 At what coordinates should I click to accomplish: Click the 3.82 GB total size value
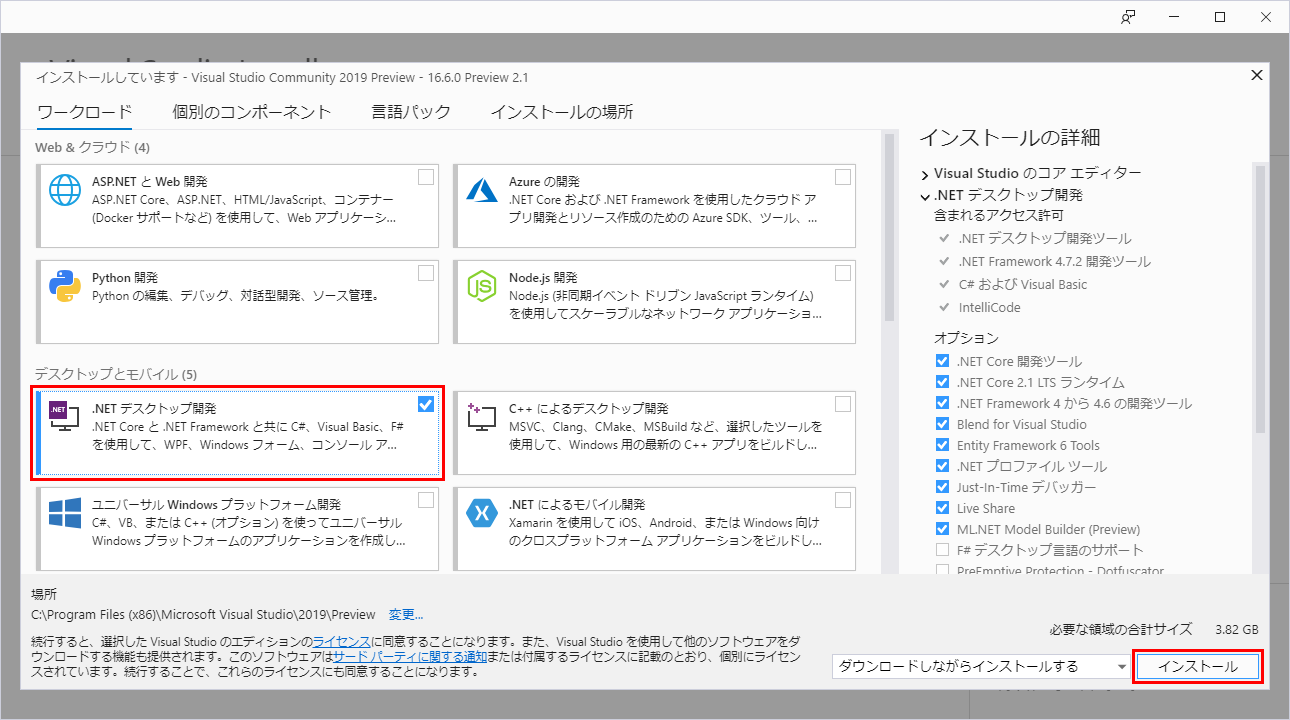1236,630
